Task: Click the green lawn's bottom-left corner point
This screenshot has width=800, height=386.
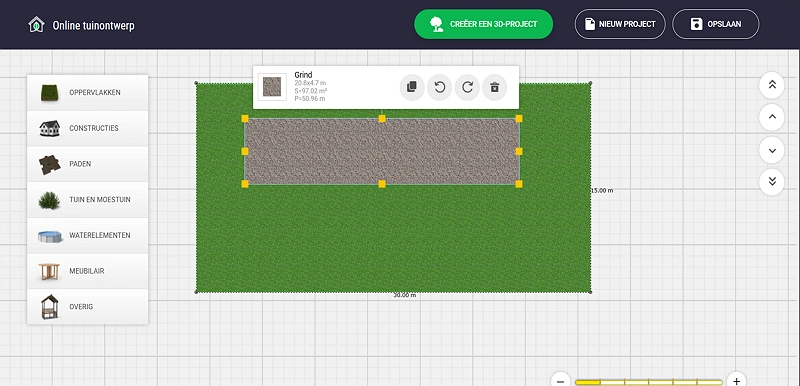Action: (196, 292)
